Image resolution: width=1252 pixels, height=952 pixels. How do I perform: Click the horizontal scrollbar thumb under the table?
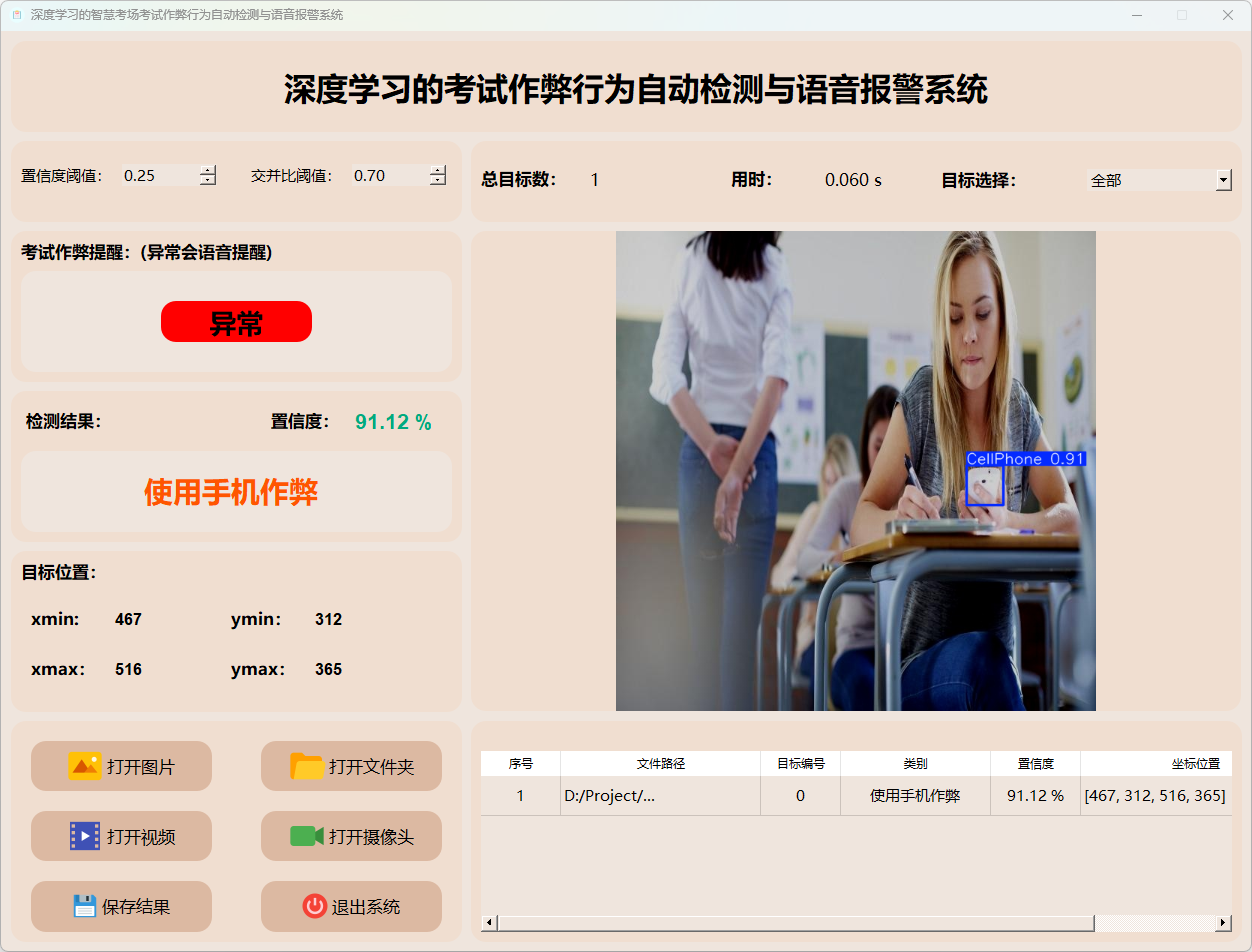tap(796, 922)
